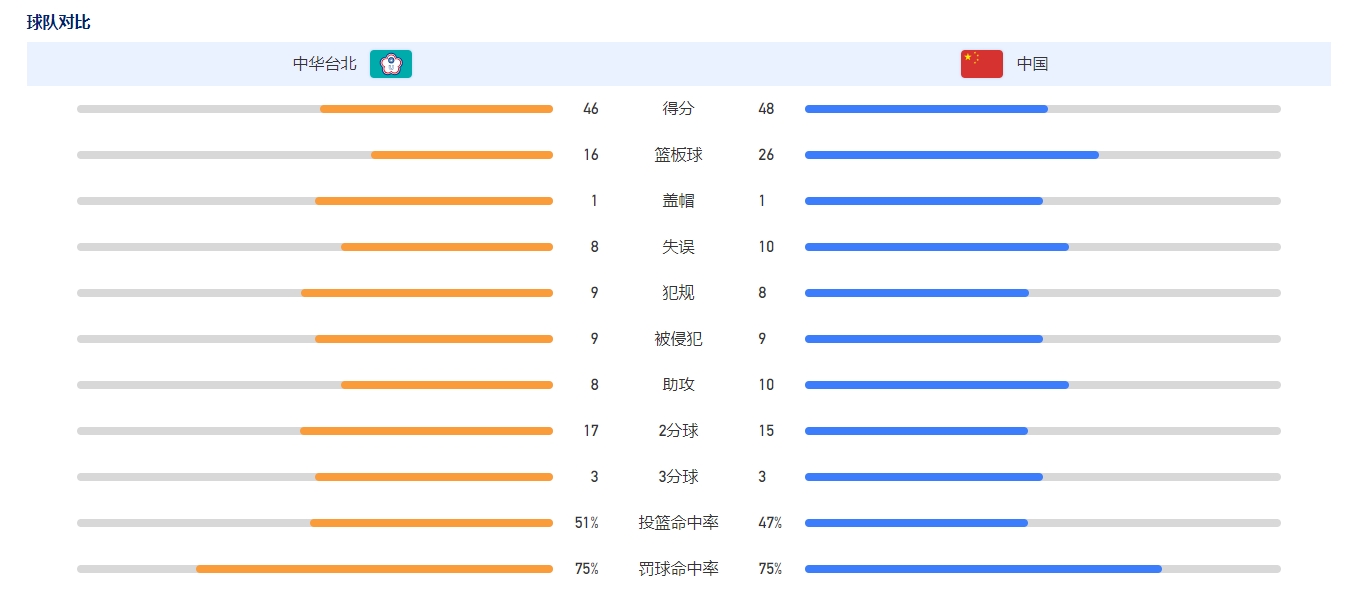This screenshot has width=1360, height=612.
Task: Click the Chinese Taipei team flag icon
Action: tap(391, 64)
